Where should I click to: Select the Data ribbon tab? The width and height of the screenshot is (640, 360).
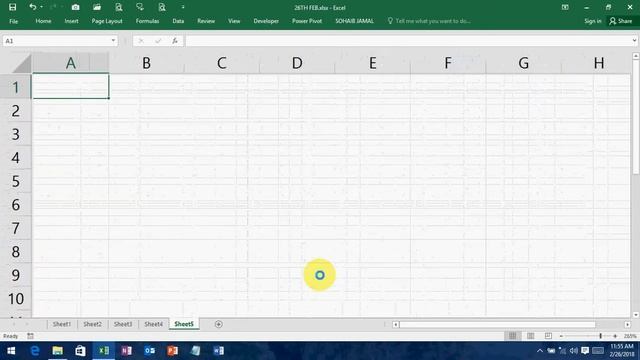click(178, 21)
